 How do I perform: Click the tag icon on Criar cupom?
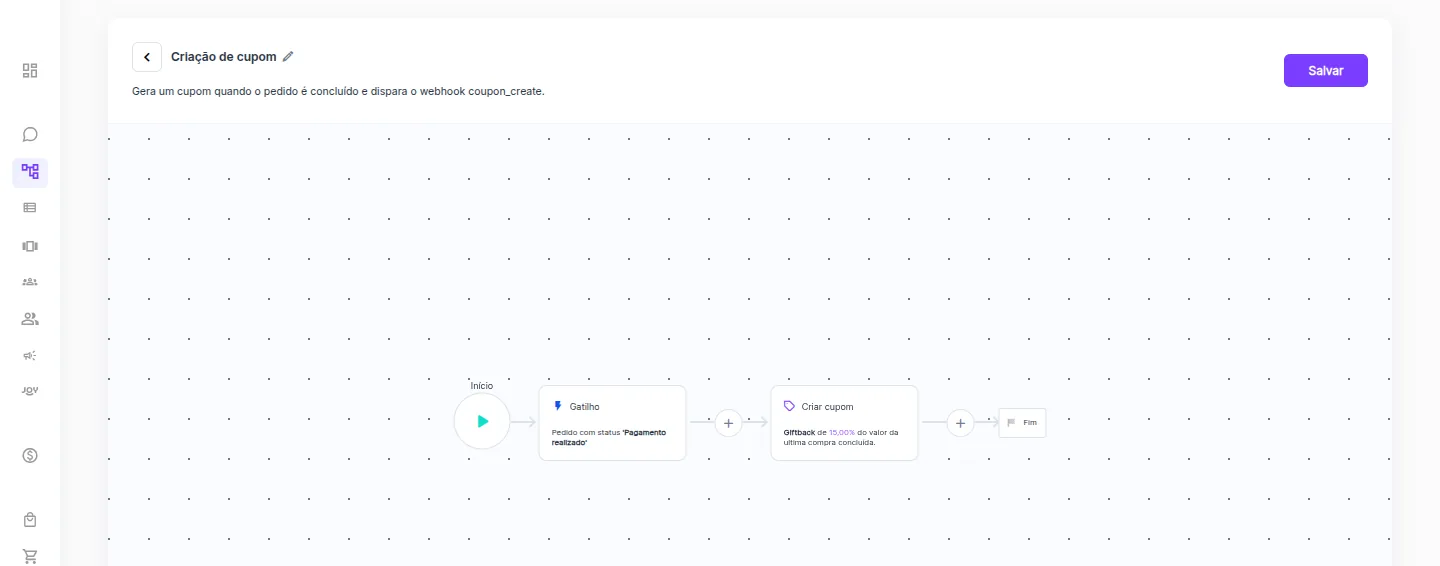point(790,406)
